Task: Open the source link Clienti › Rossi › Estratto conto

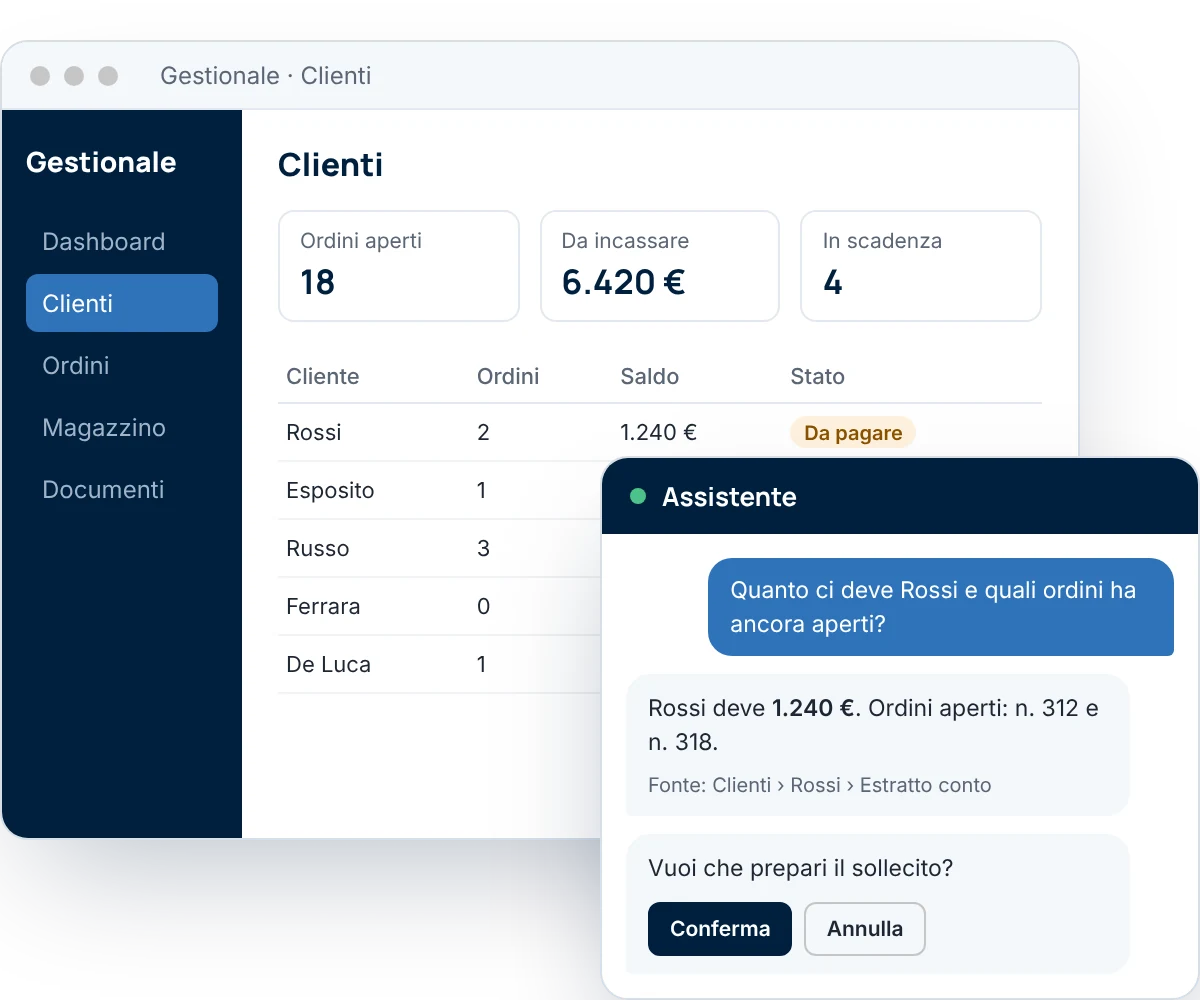Action: (852, 785)
